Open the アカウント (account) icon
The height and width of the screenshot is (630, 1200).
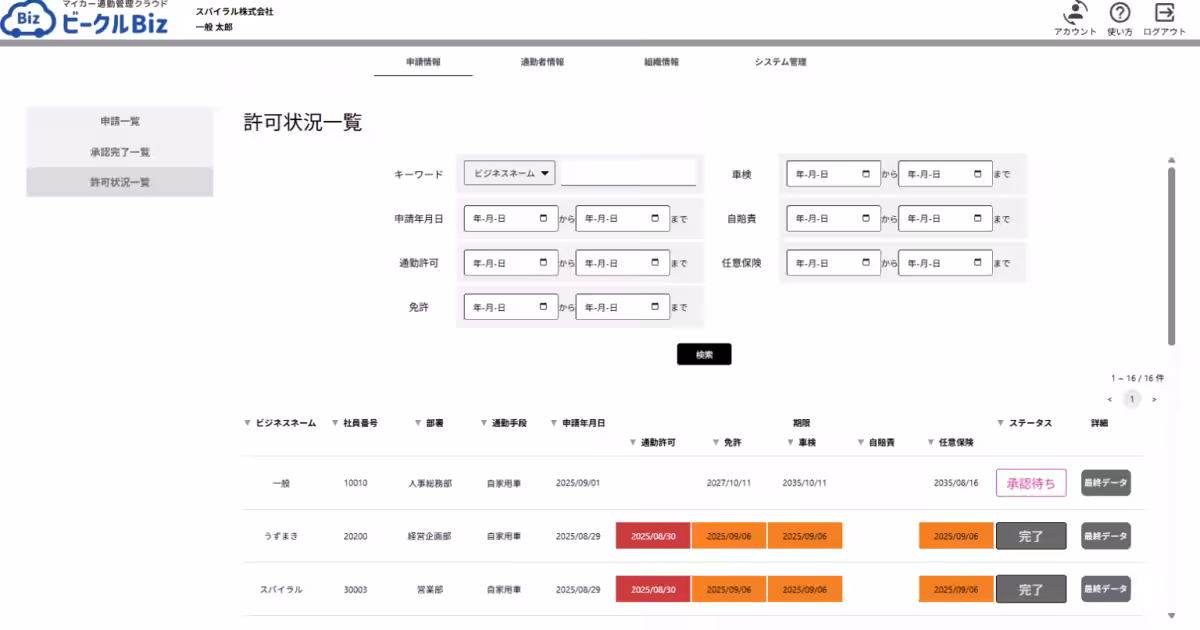pyautogui.click(x=1073, y=17)
